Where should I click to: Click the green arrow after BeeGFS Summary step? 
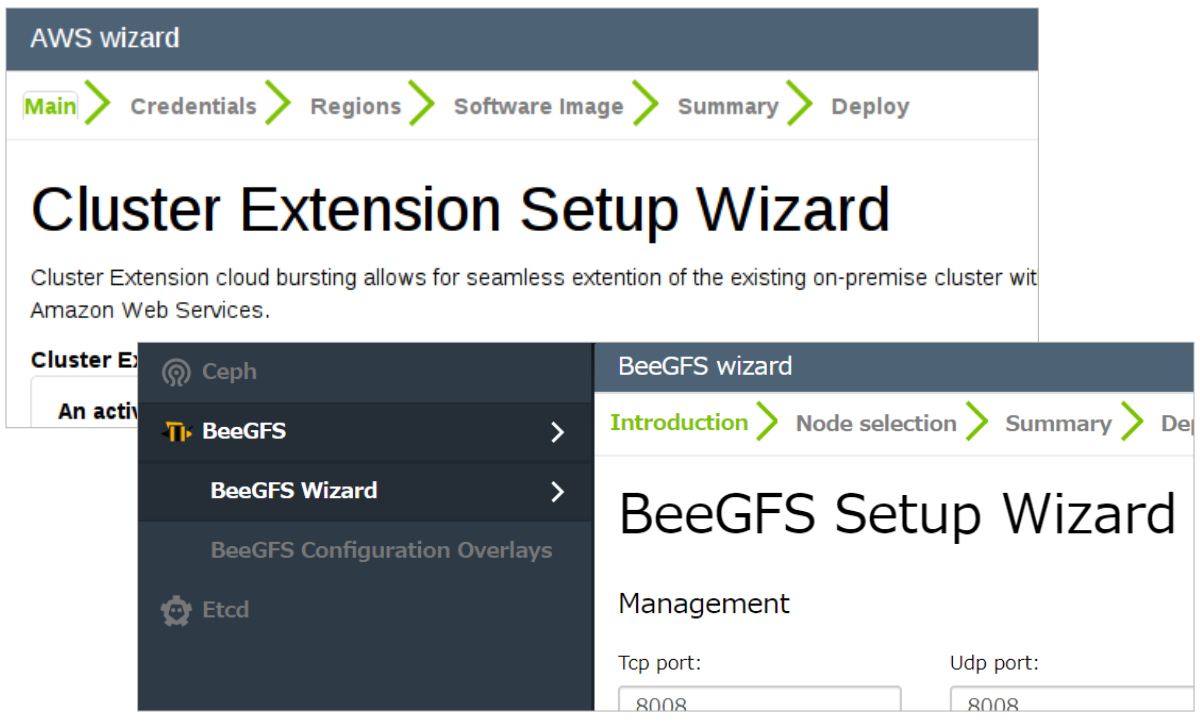(1132, 422)
